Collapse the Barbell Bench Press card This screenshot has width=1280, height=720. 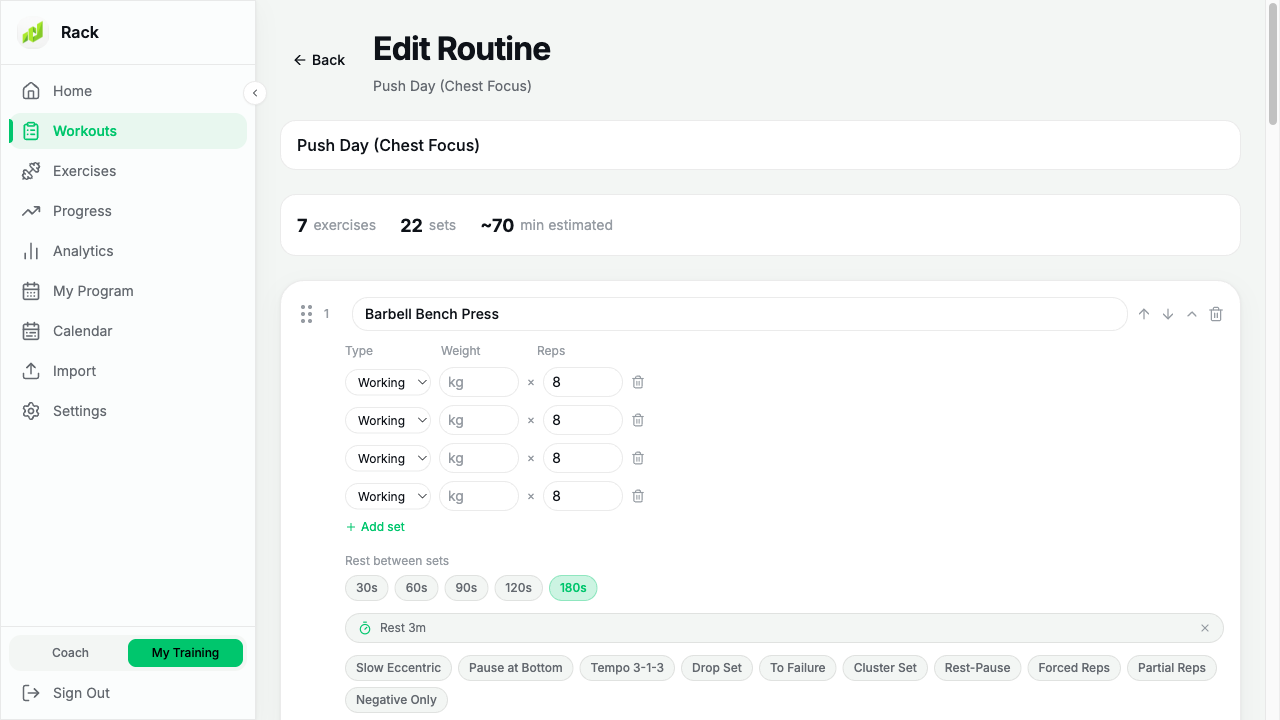click(1192, 314)
